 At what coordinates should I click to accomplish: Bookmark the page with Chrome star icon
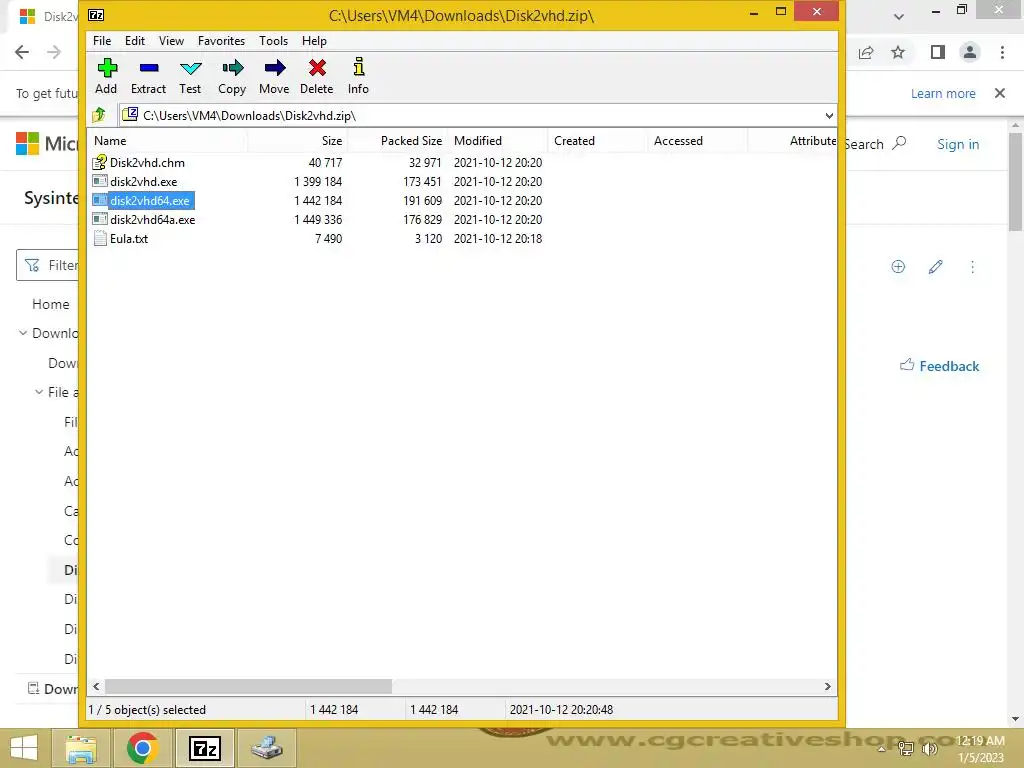(x=899, y=52)
